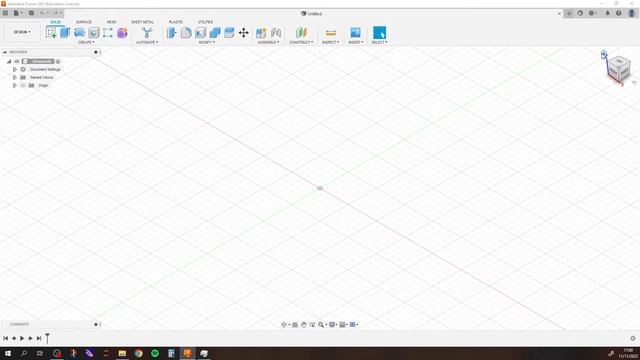Viewport: 640px width, 360px height.
Task: Select the Automated Modeling tool
Action: coord(147,33)
